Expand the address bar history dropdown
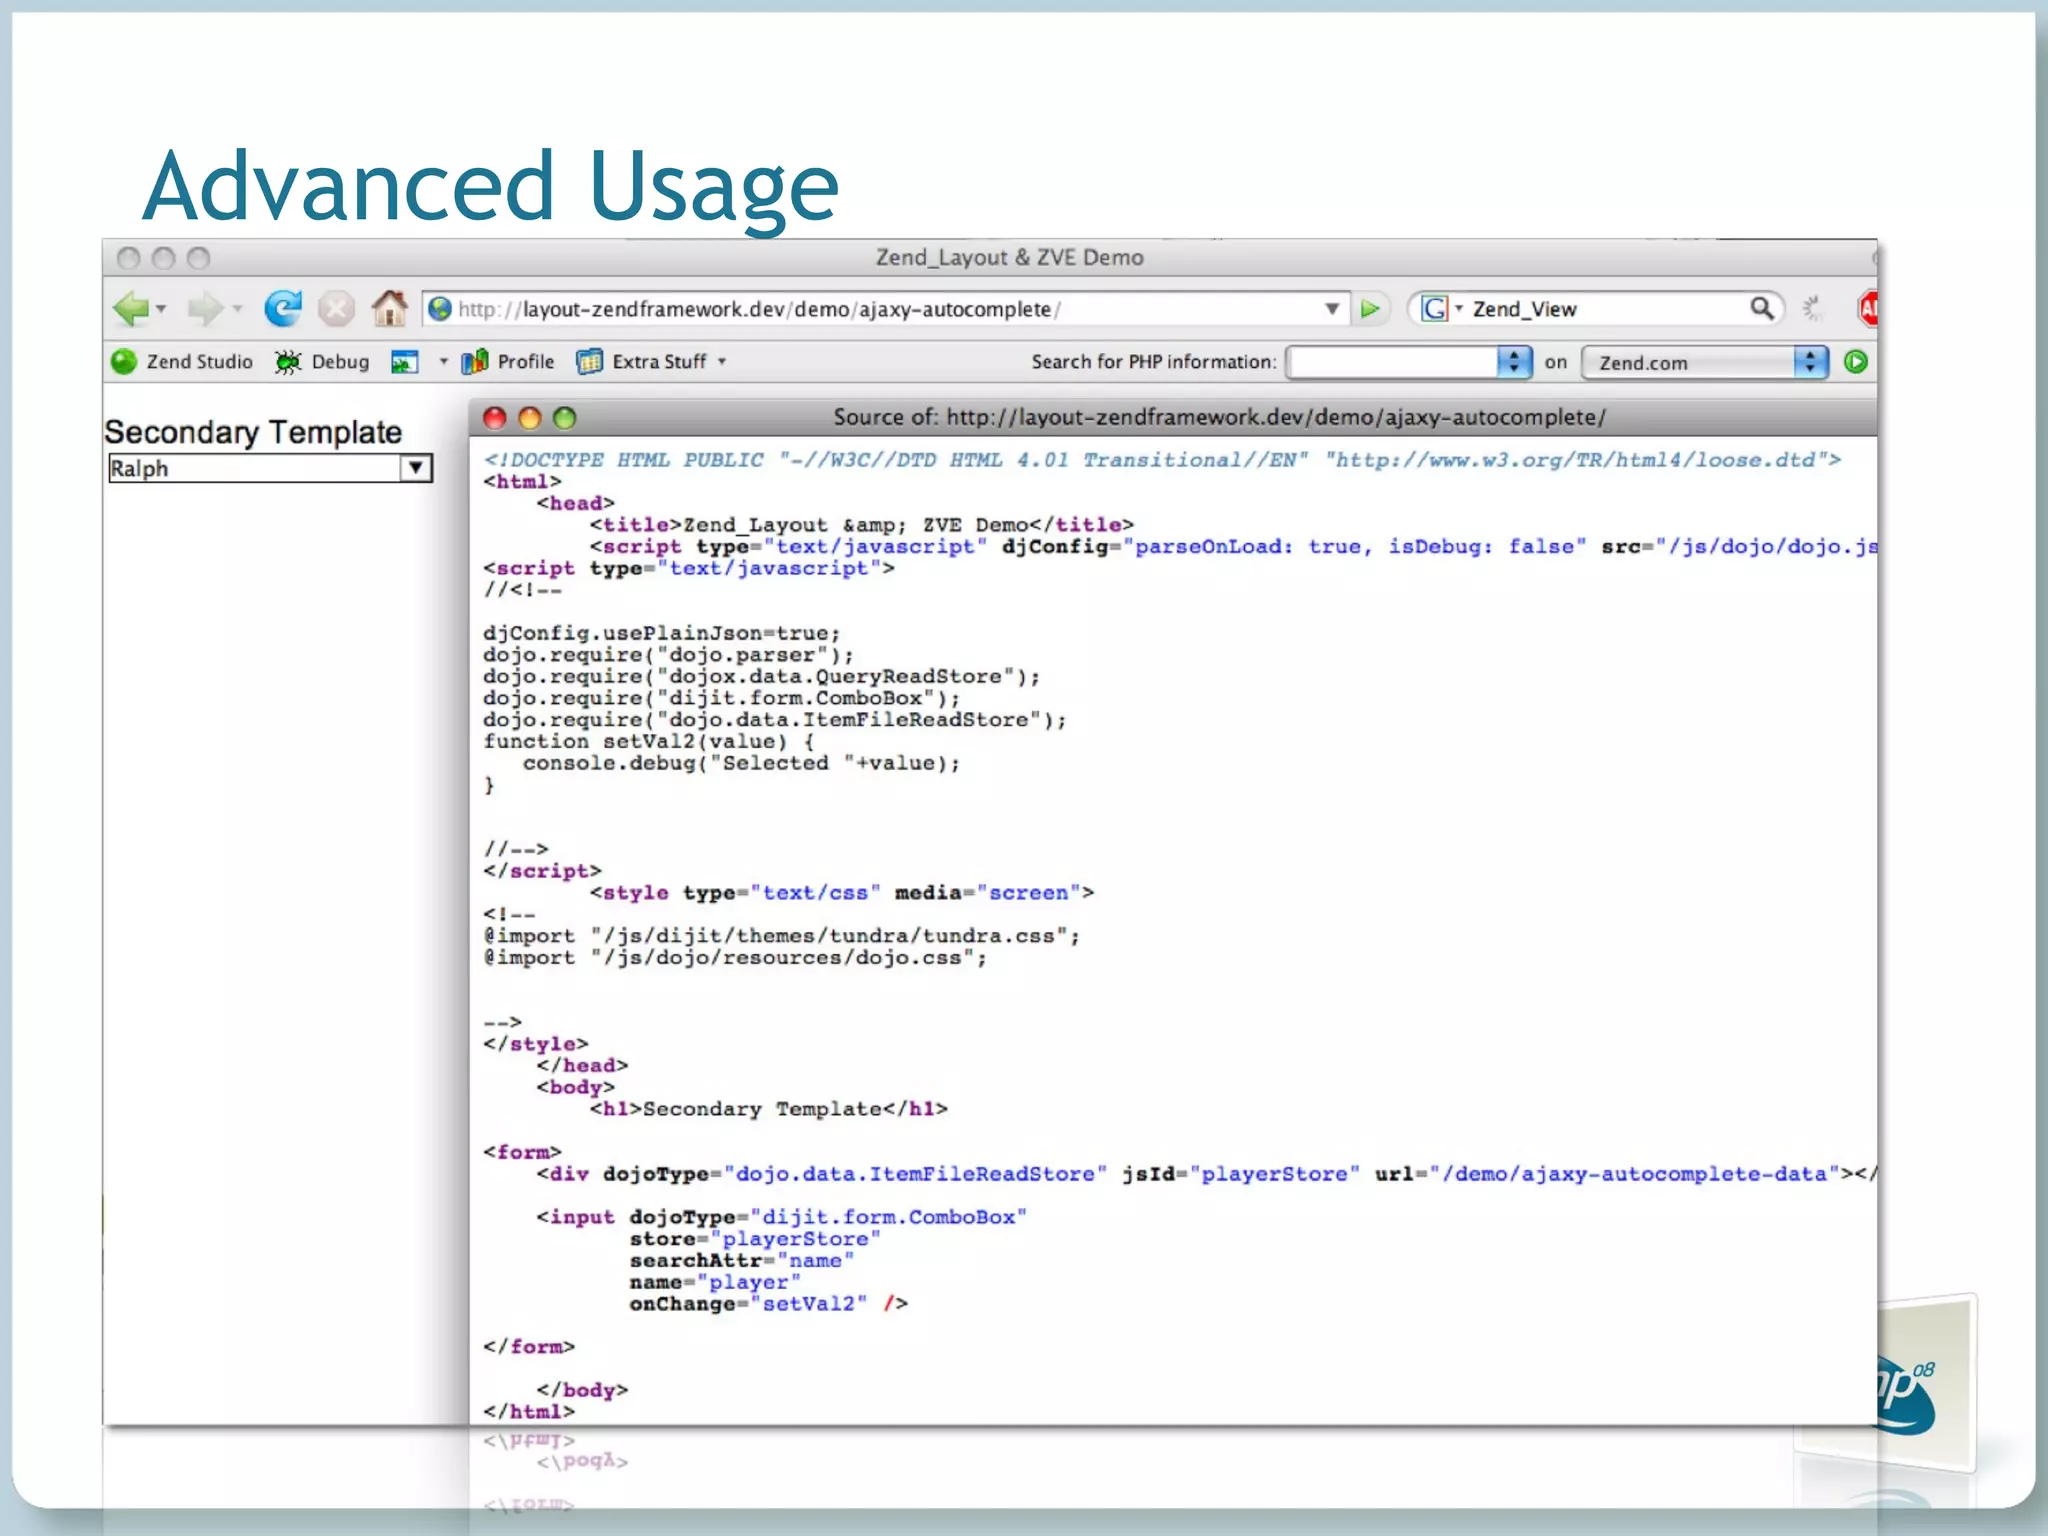The image size is (2048, 1536). pos(1332,309)
